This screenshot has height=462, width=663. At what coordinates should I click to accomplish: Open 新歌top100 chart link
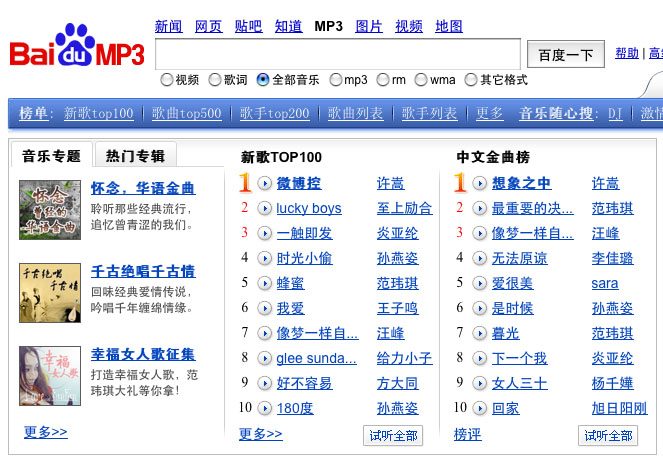tap(99, 113)
